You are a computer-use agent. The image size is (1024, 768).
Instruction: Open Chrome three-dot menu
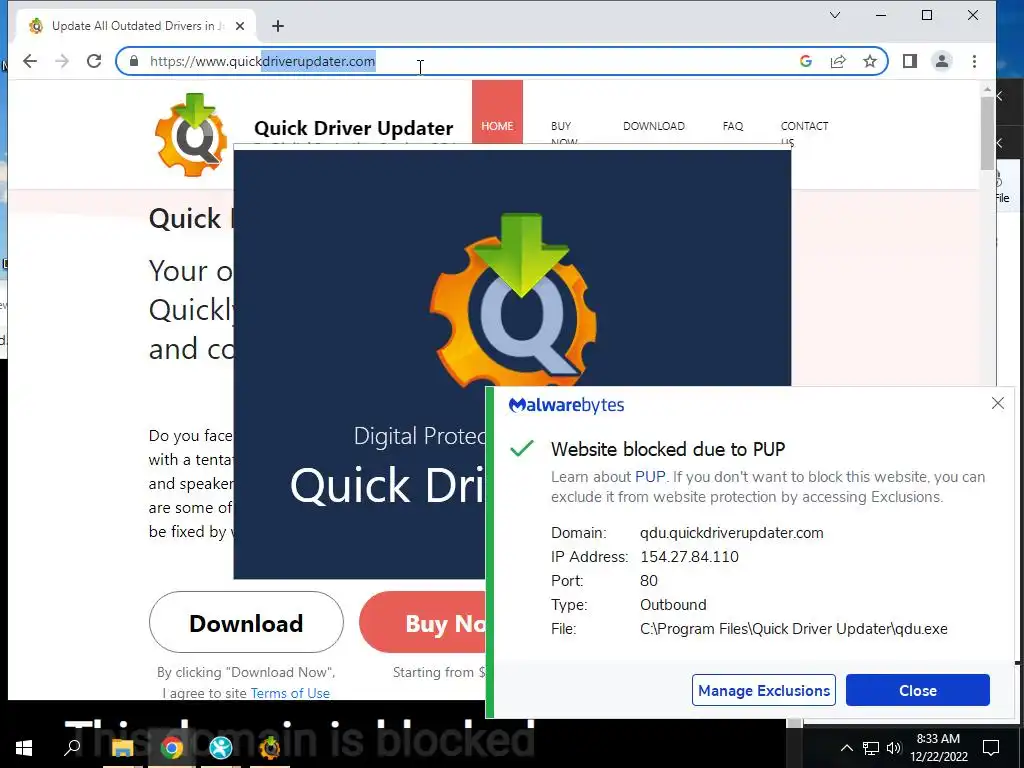[x=974, y=61]
